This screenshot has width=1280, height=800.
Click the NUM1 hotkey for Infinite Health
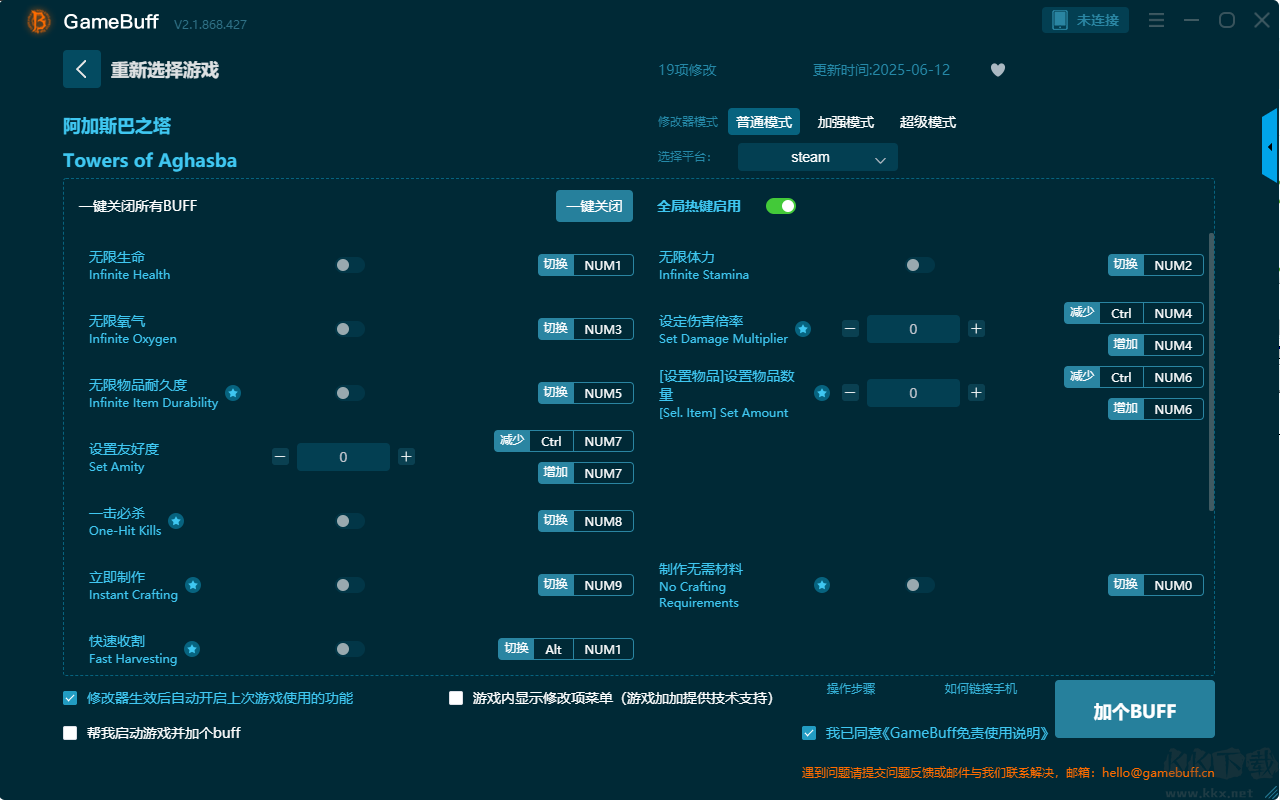click(586, 265)
